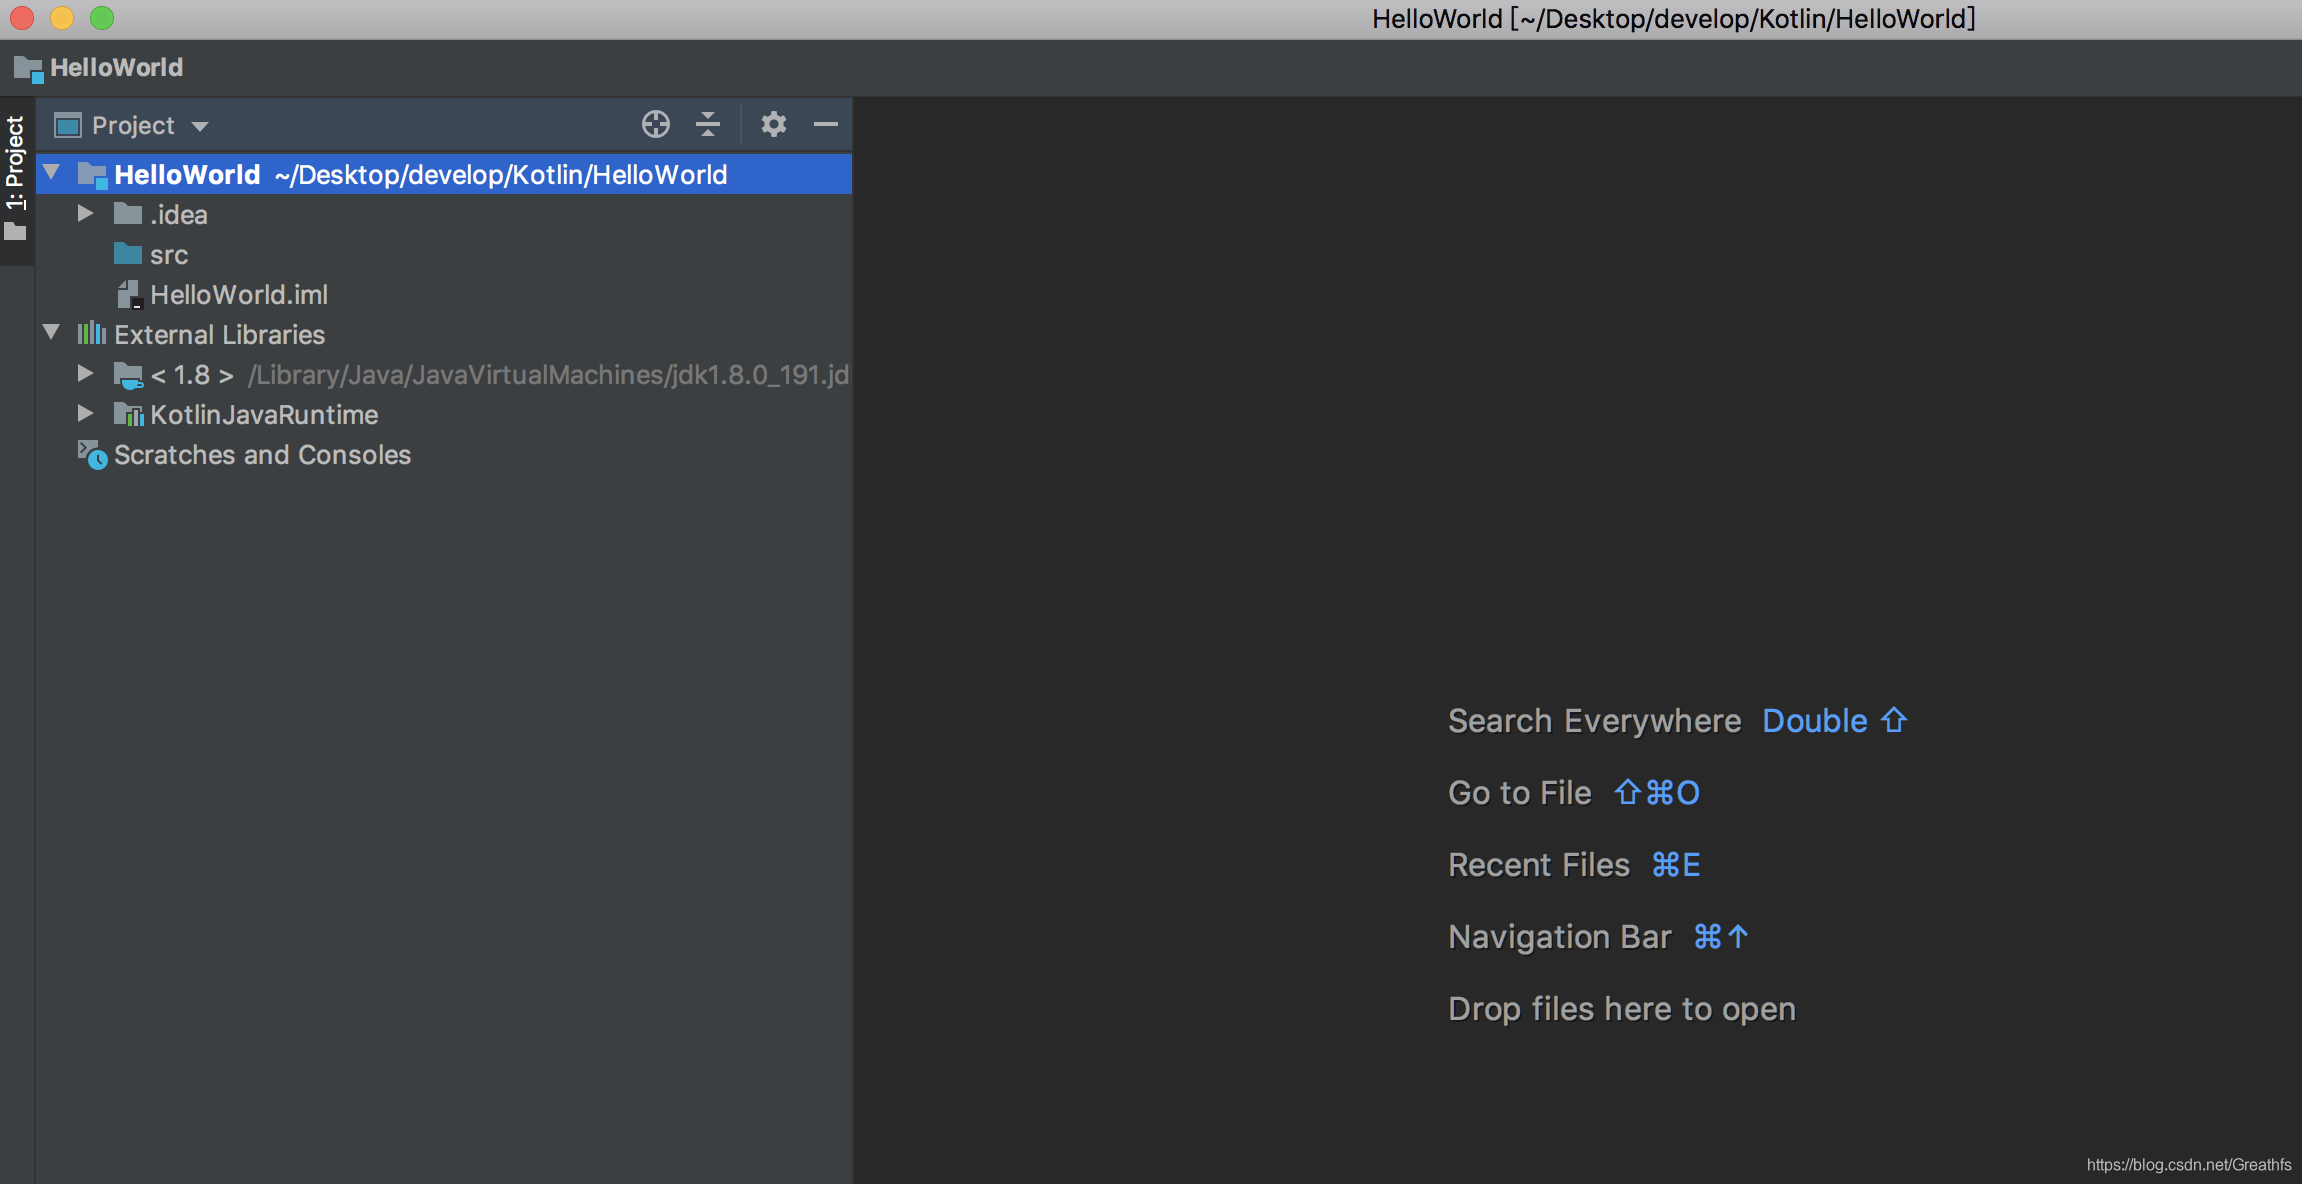The image size is (2302, 1184).
Task: Click the Collapse All icon in Project panel
Action: coord(706,124)
